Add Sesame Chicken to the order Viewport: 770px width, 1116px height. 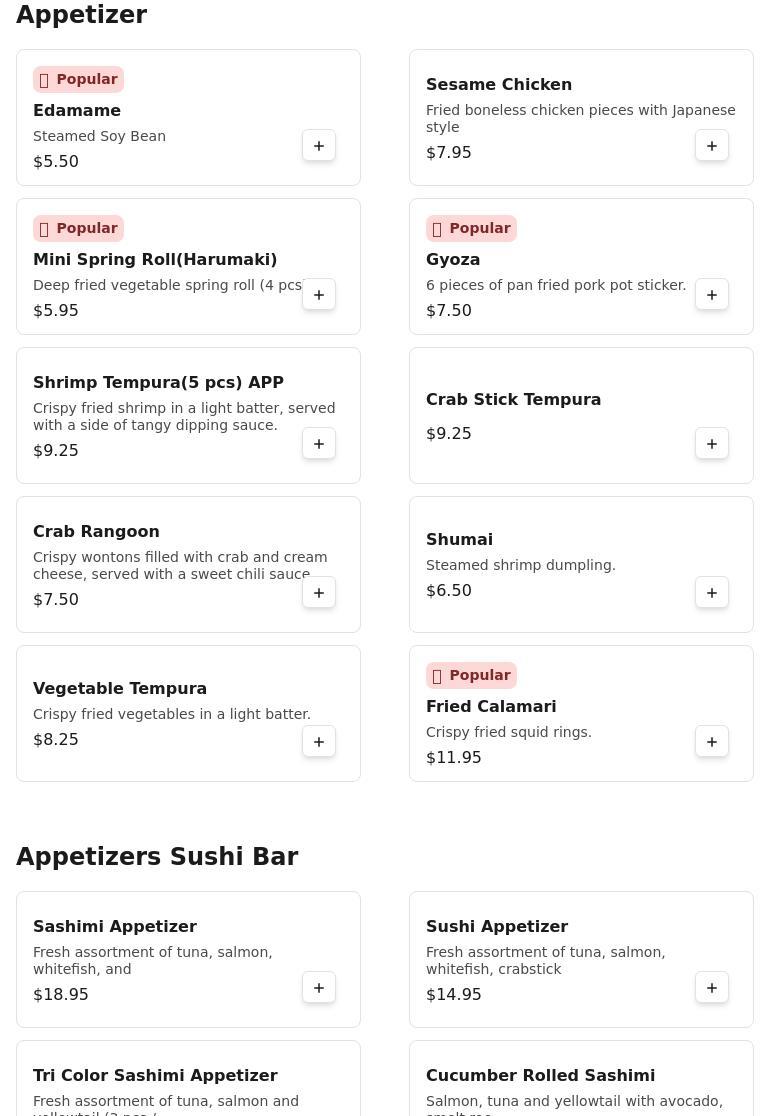pyautogui.click(x=712, y=146)
